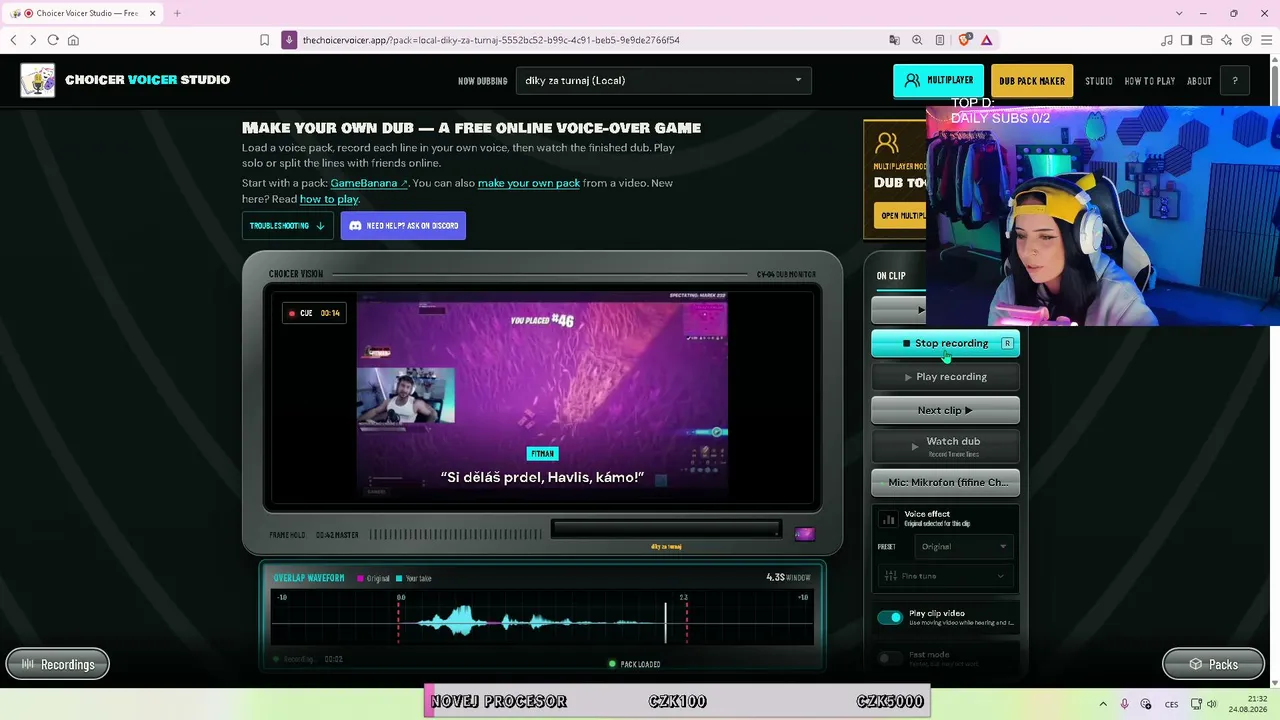Show hidden system tray icons
Viewport: 1280px width, 720px height.
[x=1103, y=704]
